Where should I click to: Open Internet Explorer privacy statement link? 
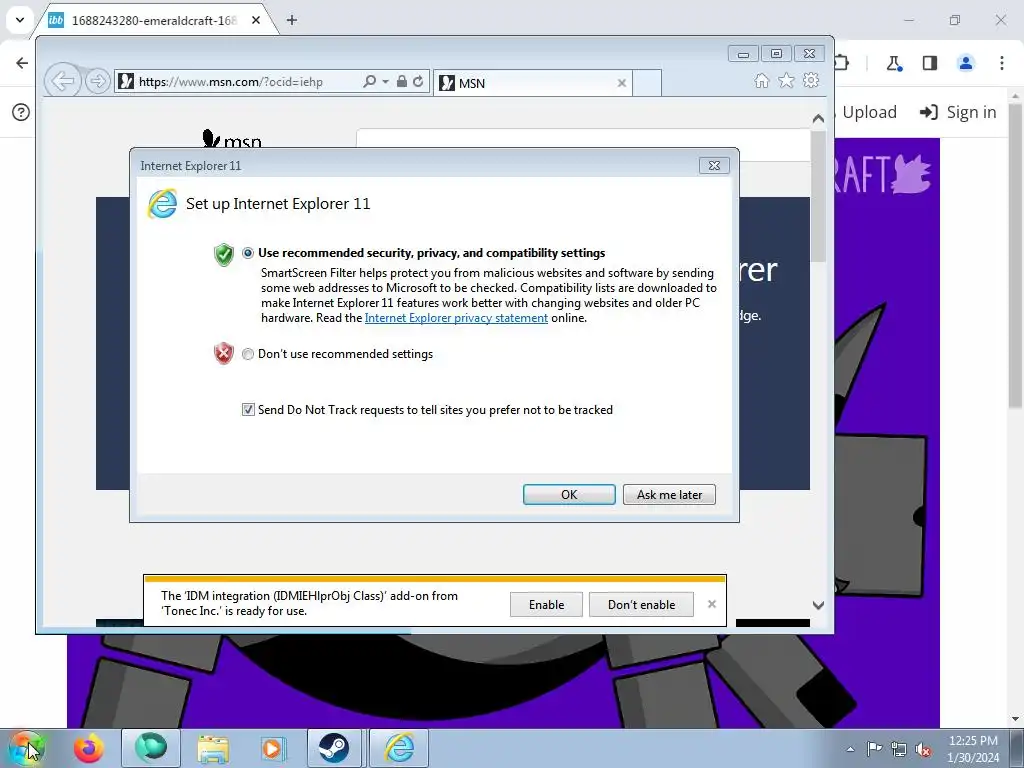click(456, 318)
